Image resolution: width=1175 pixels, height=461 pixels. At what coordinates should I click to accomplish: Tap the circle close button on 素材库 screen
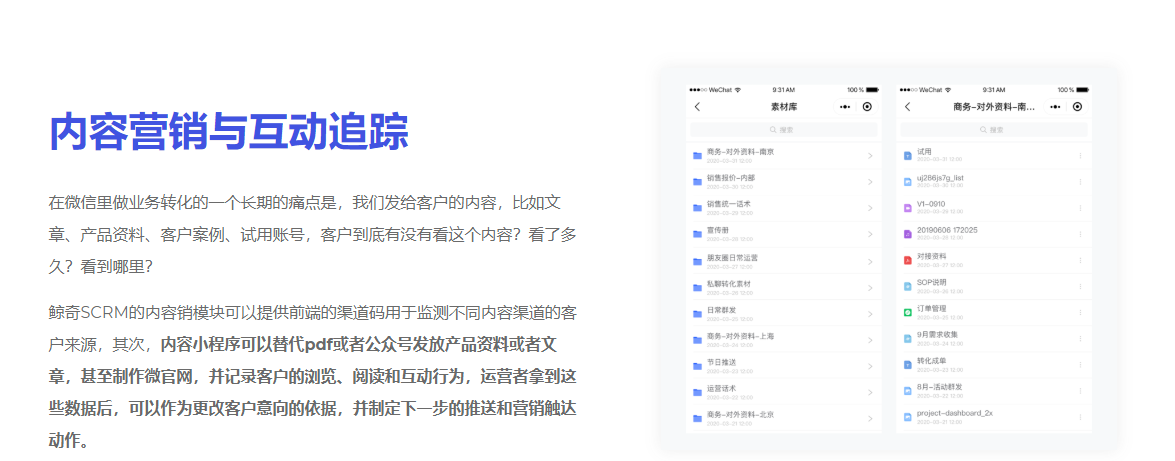(x=867, y=107)
